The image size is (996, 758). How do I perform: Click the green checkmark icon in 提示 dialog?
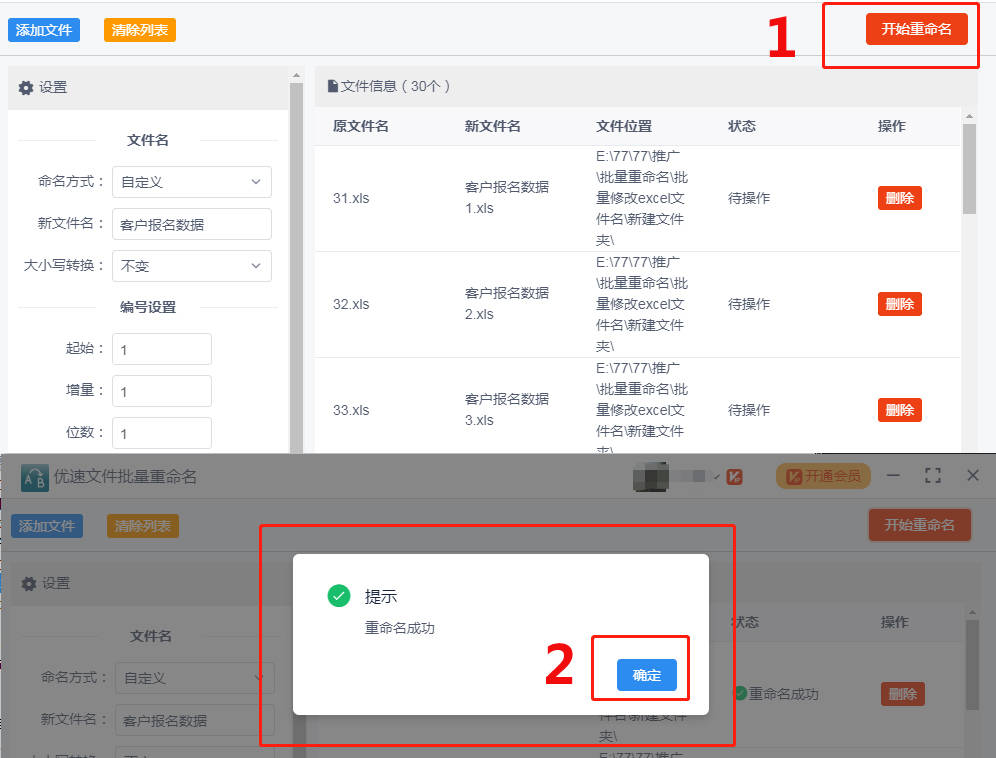point(339,597)
